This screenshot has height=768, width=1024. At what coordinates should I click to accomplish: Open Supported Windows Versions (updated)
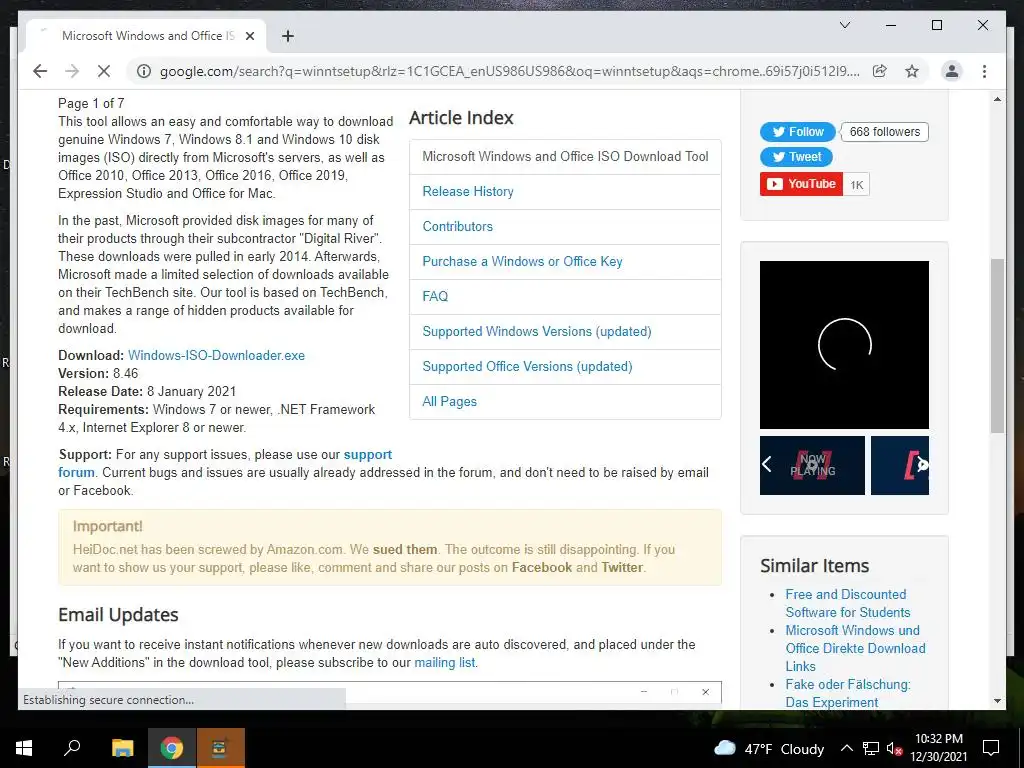tap(537, 331)
